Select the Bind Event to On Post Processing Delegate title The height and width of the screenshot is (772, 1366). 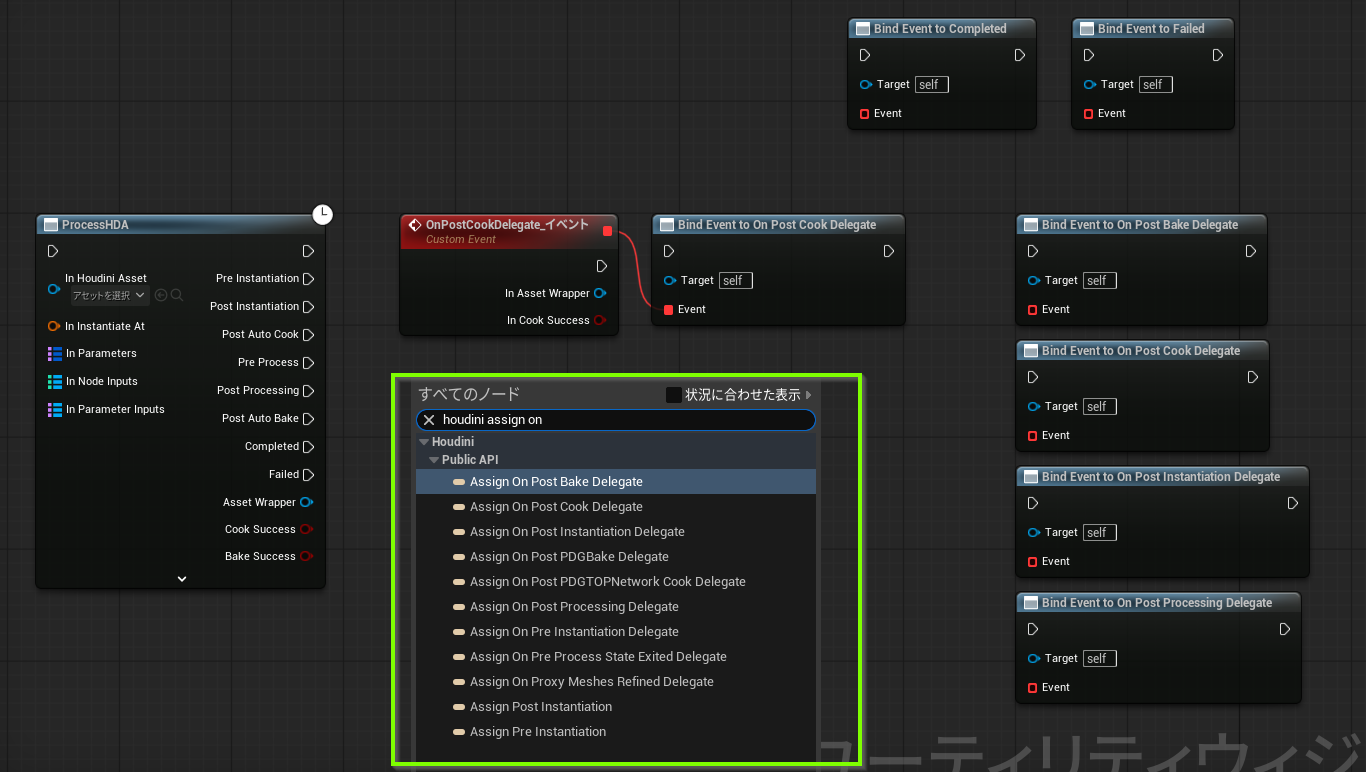(x=1158, y=603)
